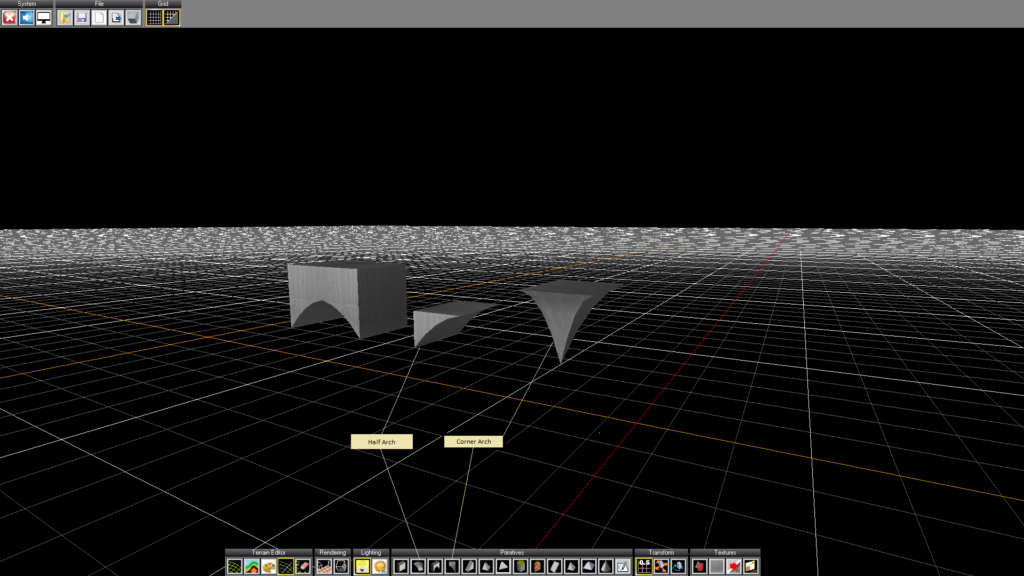The image size is (1024, 576).
Task: Open the custom primitive sketch tool
Action: (622, 566)
